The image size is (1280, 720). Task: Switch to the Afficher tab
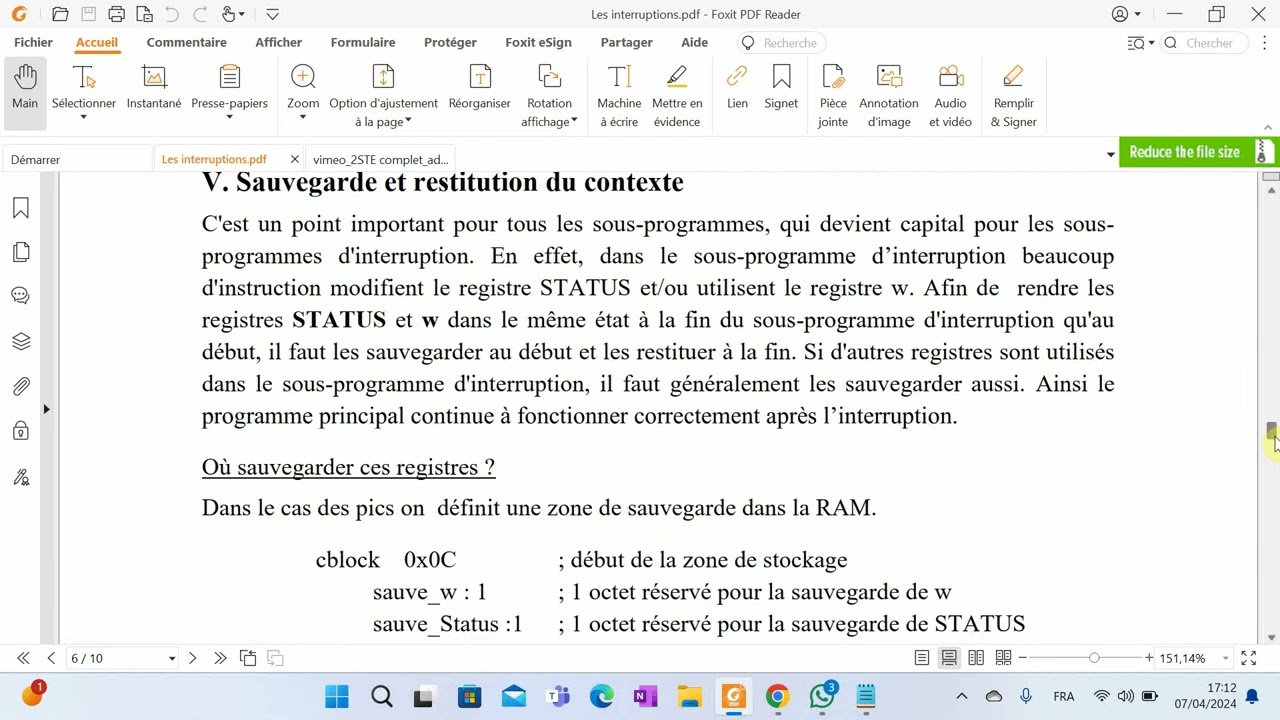tap(279, 43)
